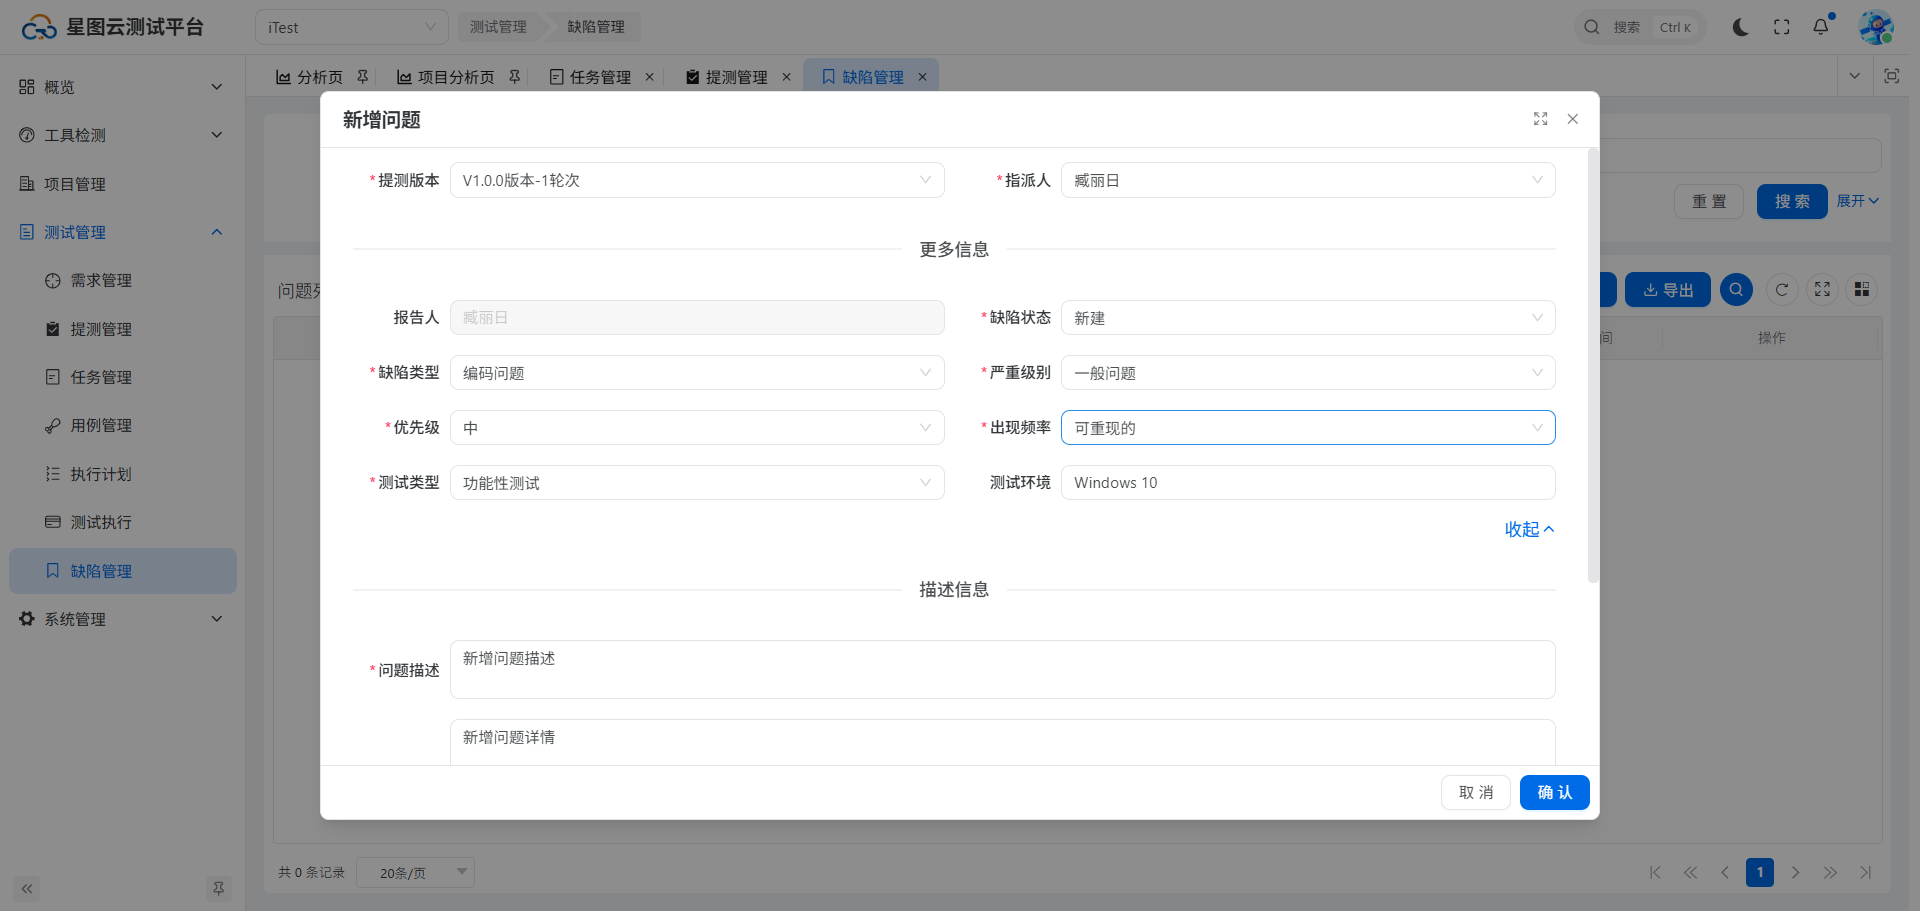Open column settings grid icon
The width and height of the screenshot is (1920, 911).
(x=1861, y=290)
